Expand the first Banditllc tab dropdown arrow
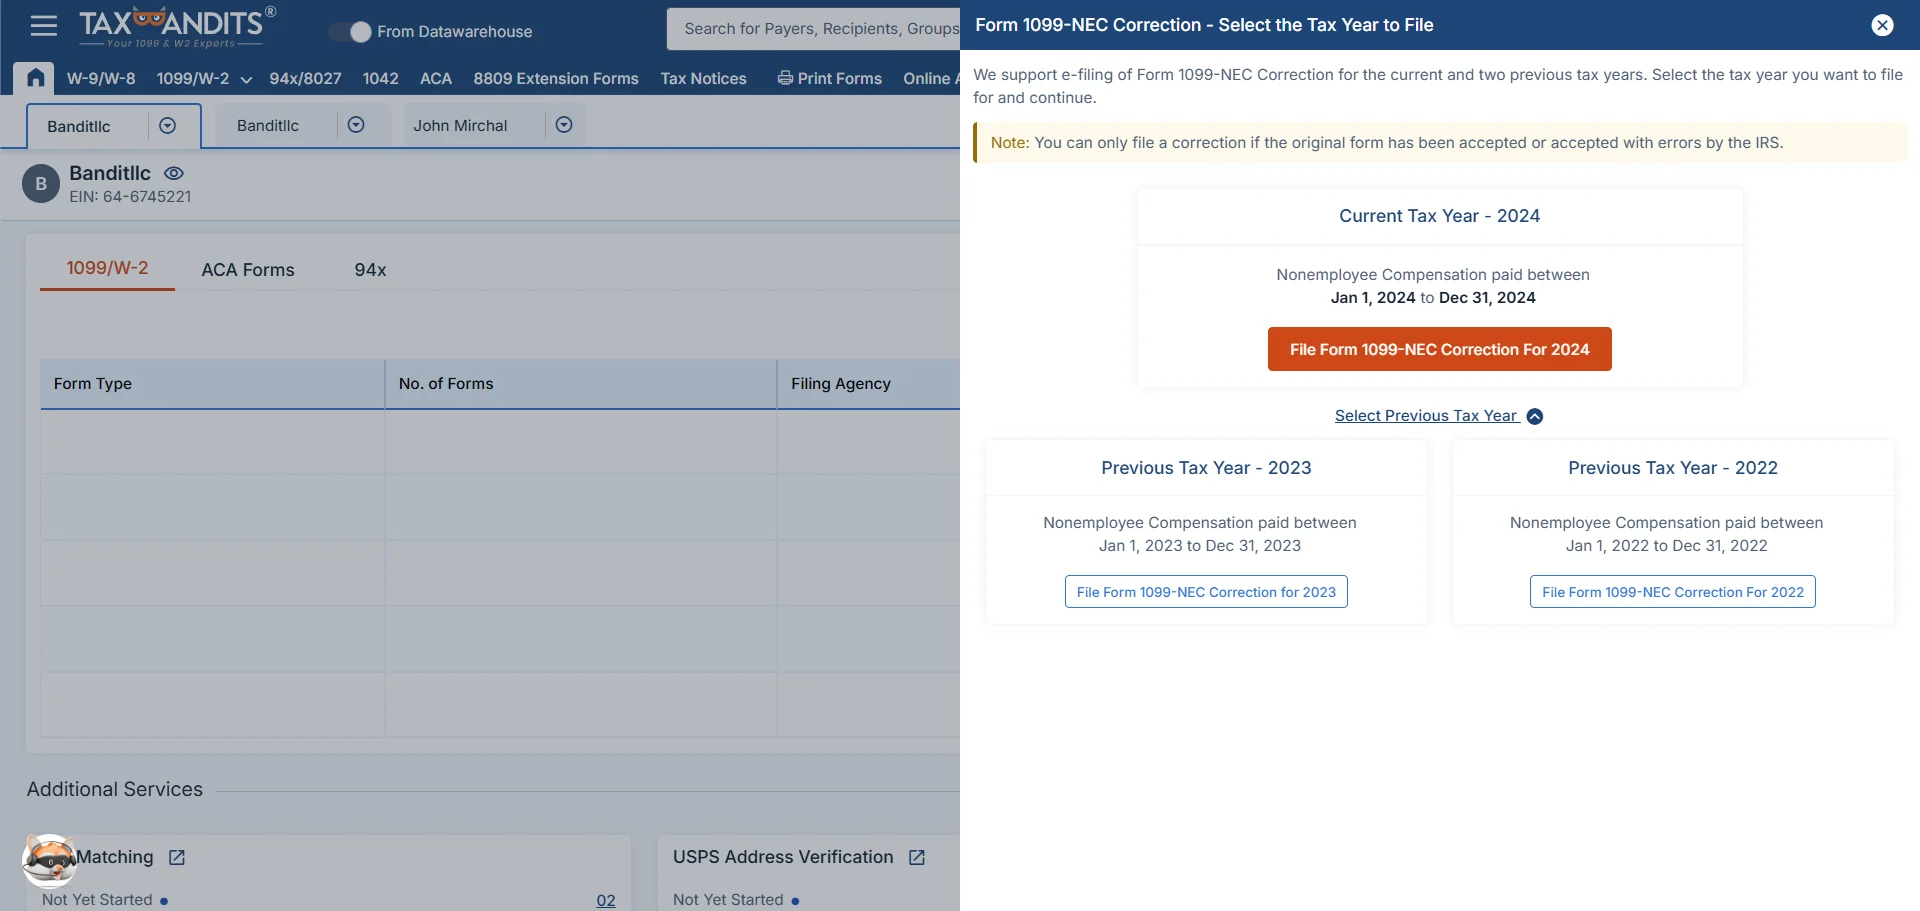This screenshot has width=1920, height=911. (168, 126)
